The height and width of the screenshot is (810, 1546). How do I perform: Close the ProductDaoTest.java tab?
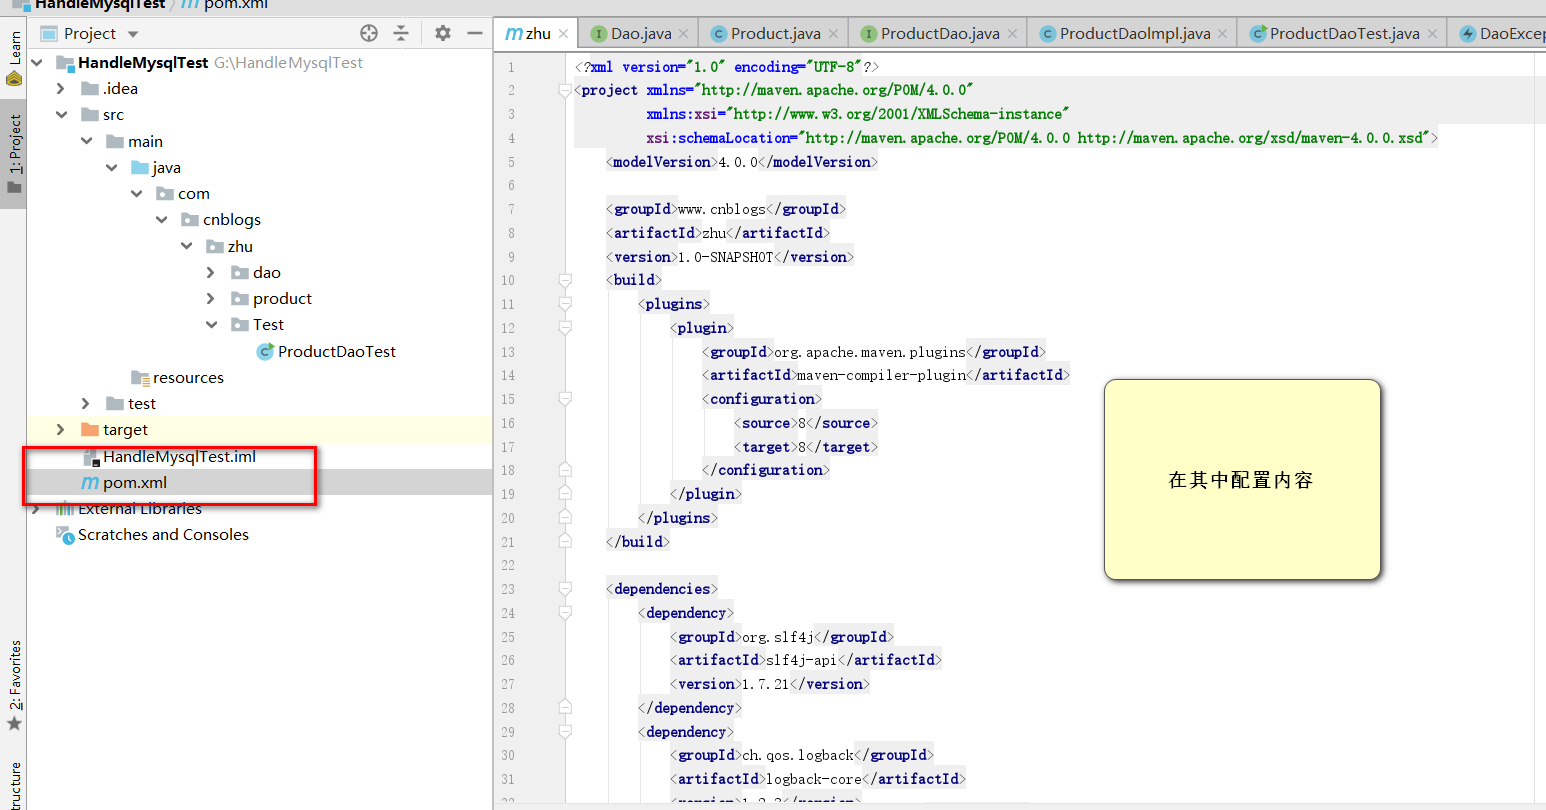coord(1432,34)
